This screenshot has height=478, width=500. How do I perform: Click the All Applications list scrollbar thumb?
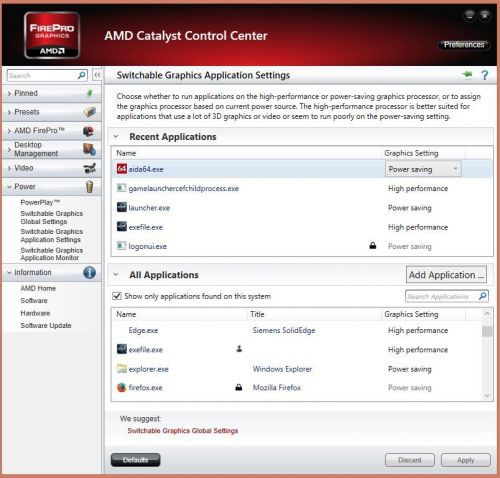487,331
